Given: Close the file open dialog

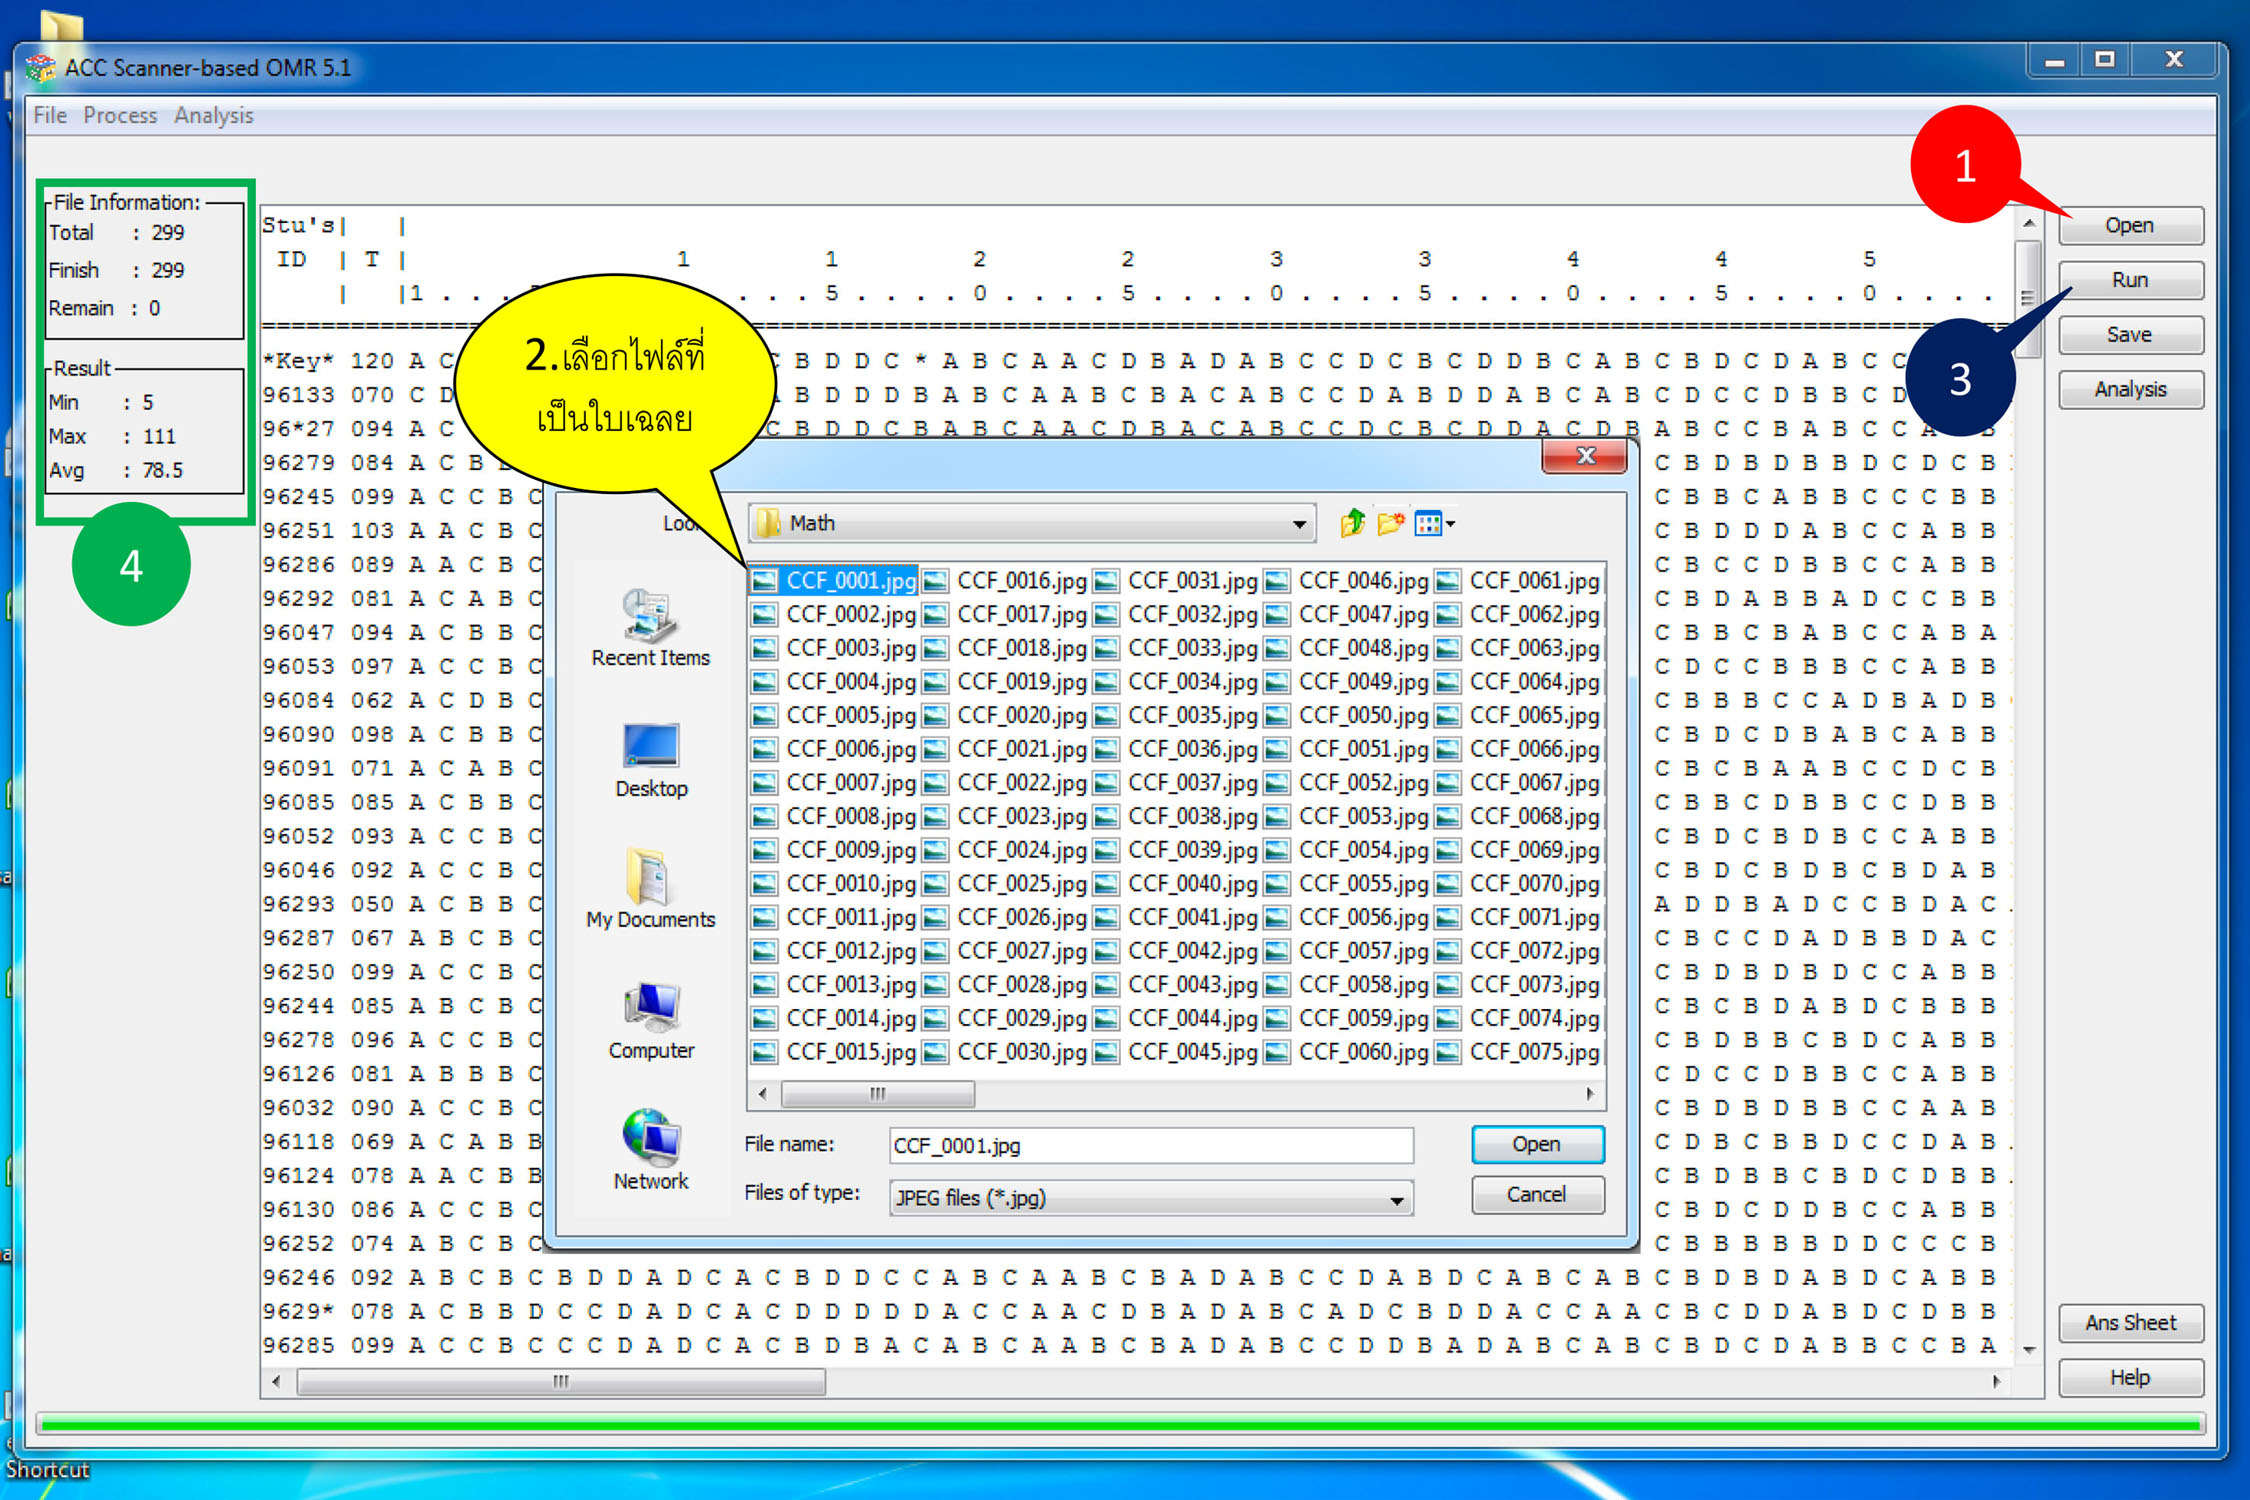Looking at the screenshot, I should (1584, 456).
